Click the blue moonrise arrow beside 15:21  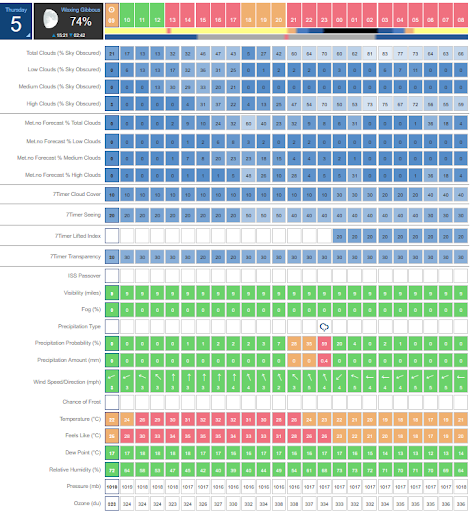[54, 35]
